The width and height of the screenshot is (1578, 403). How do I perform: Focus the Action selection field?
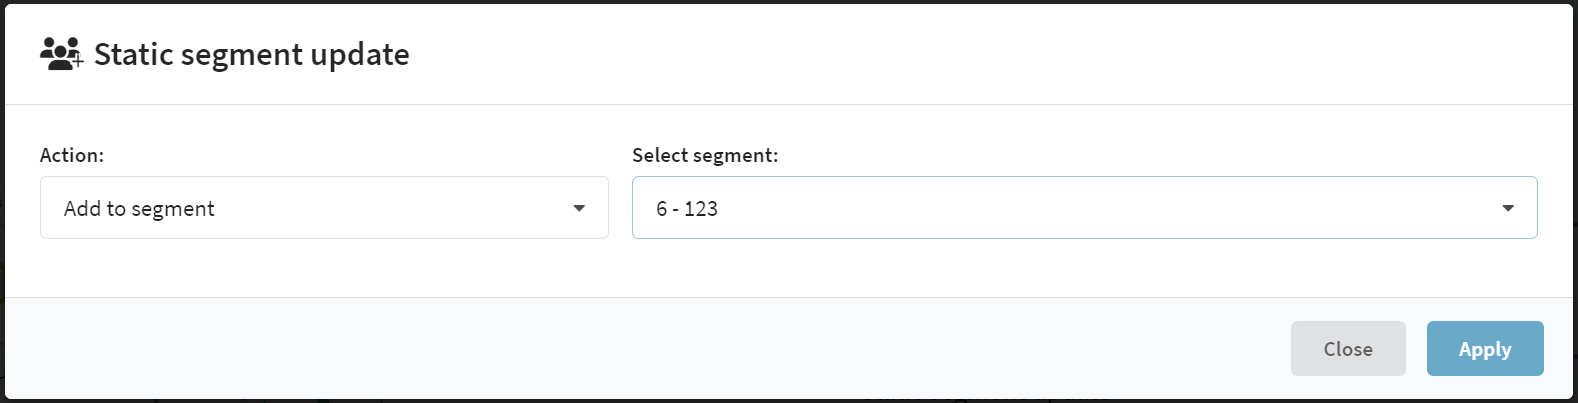click(324, 208)
